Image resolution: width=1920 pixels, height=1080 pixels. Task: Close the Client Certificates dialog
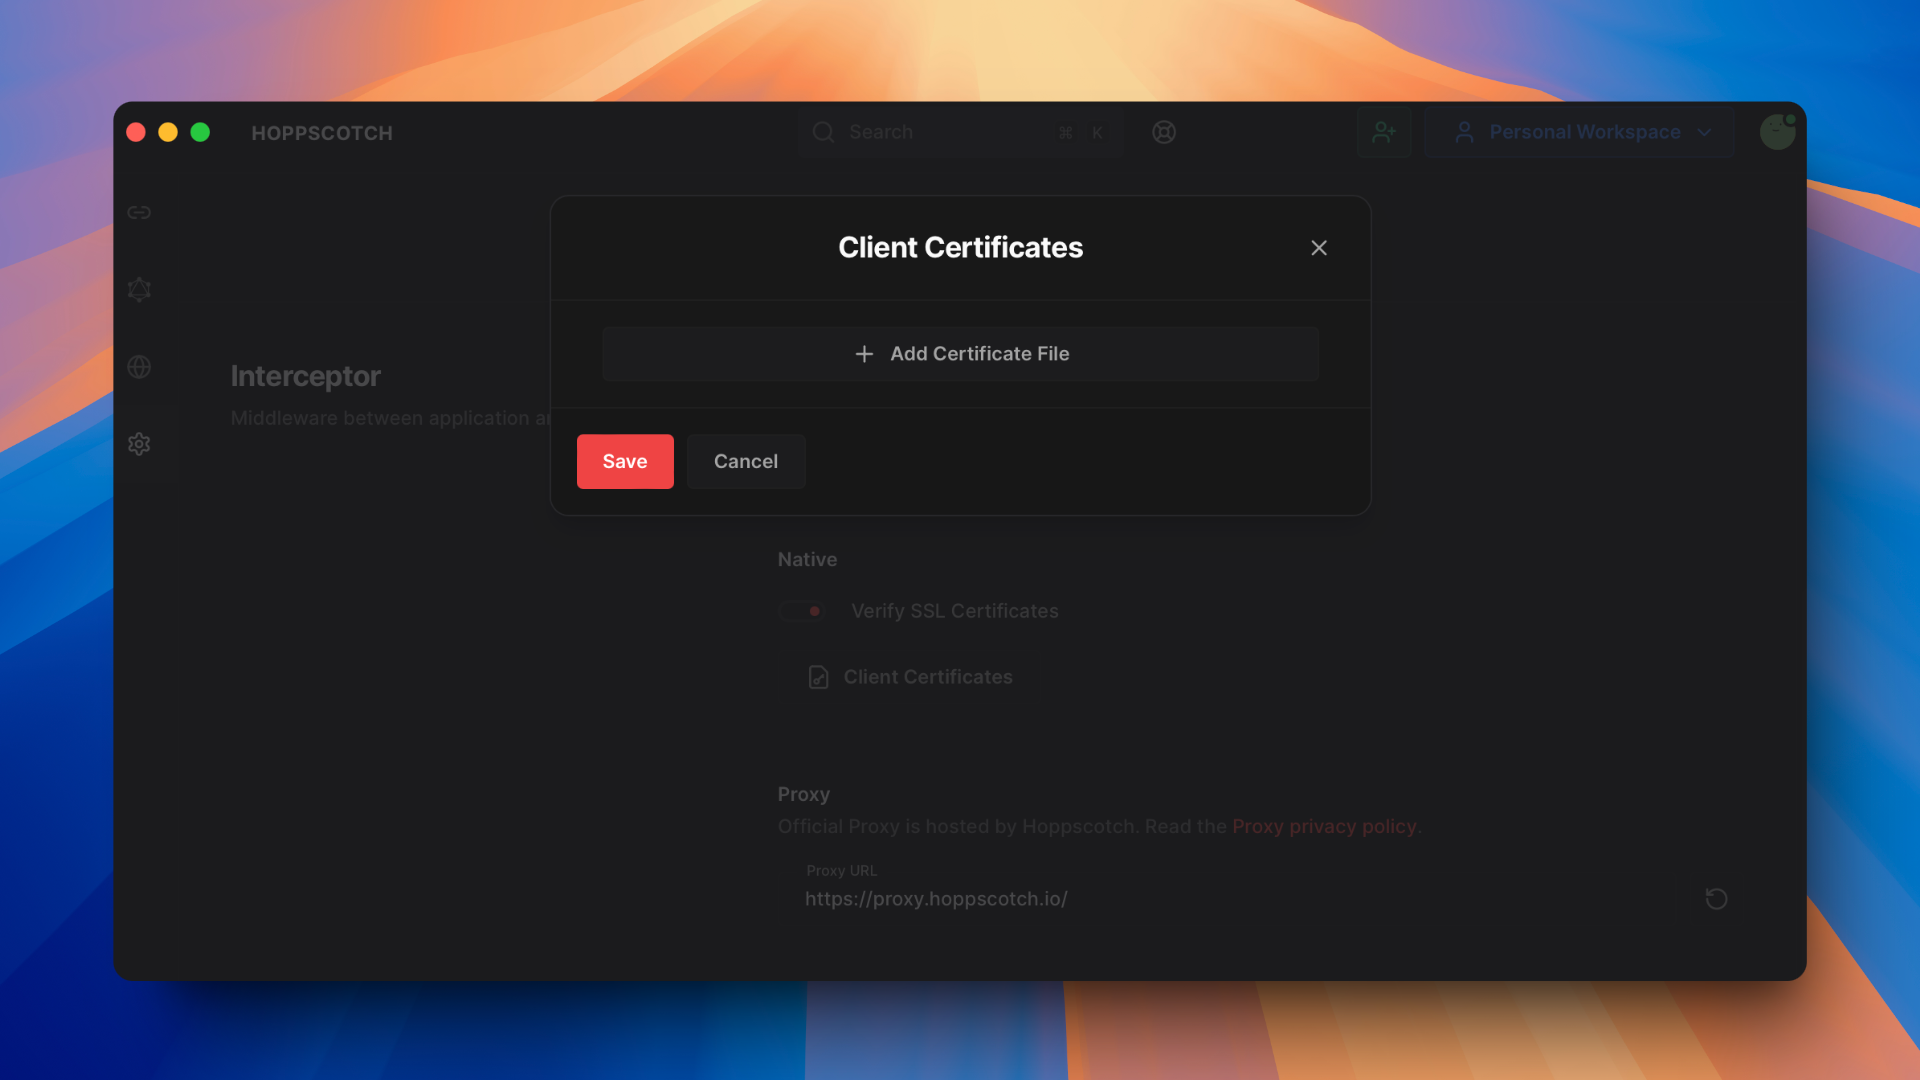click(1319, 247)
